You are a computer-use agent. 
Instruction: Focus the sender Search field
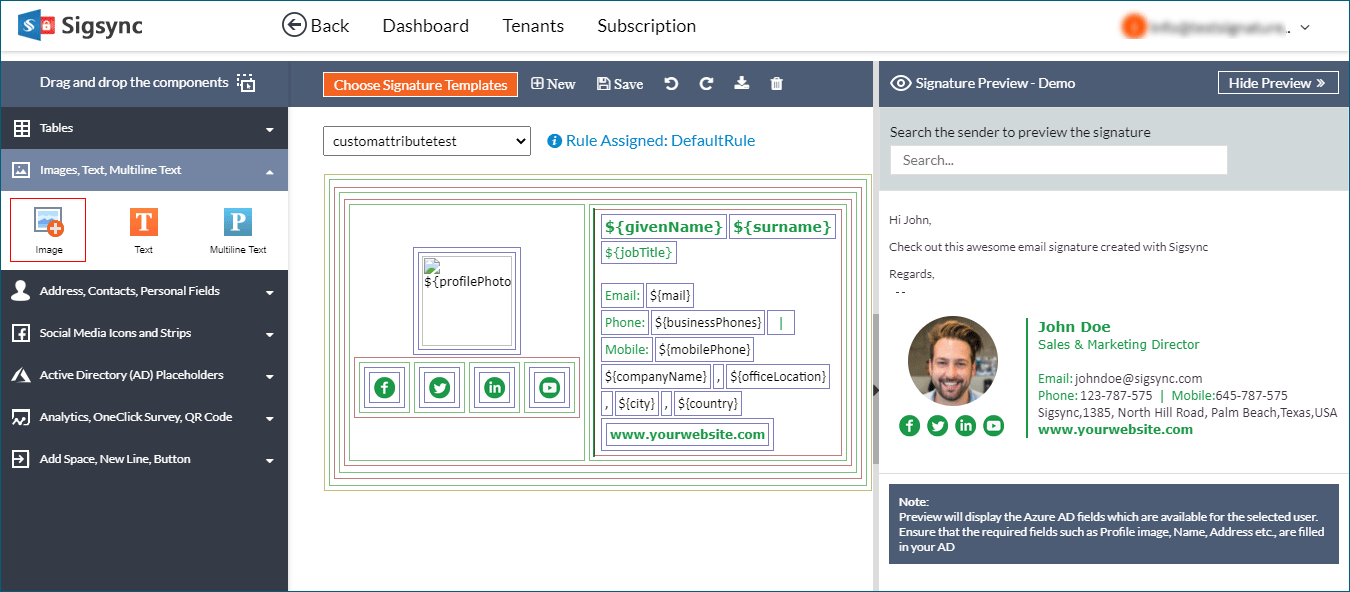click(1058, 160)
